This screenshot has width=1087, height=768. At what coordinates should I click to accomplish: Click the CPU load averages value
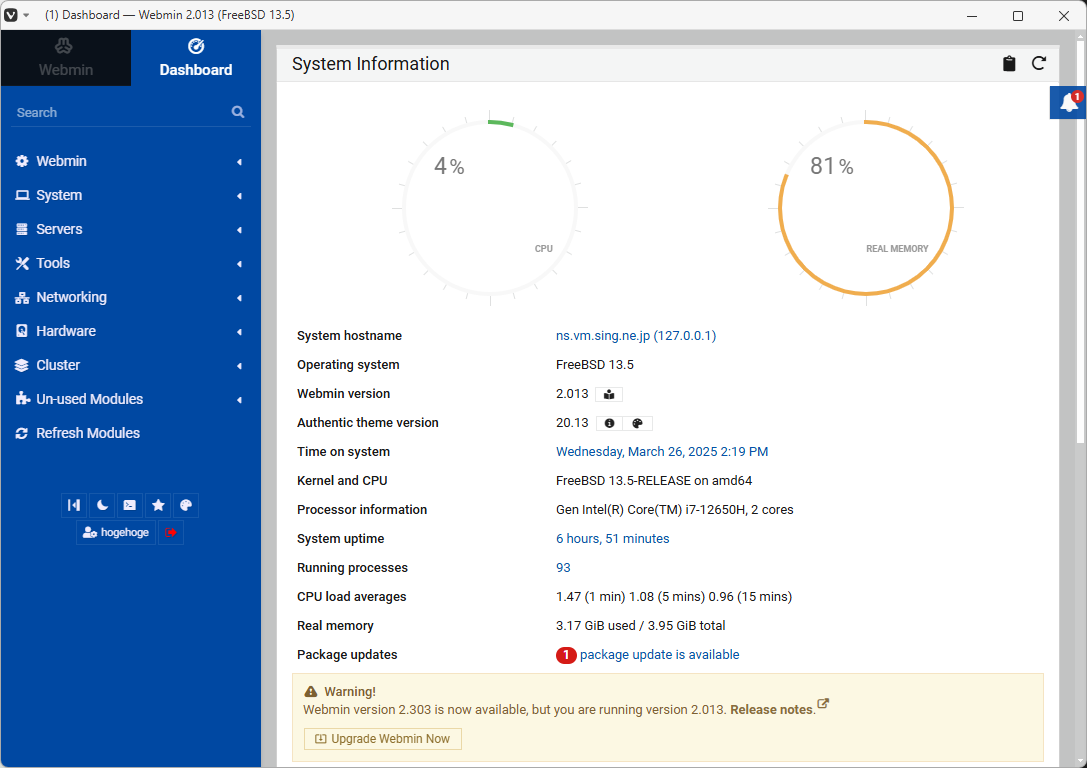(x=674, y=597)
